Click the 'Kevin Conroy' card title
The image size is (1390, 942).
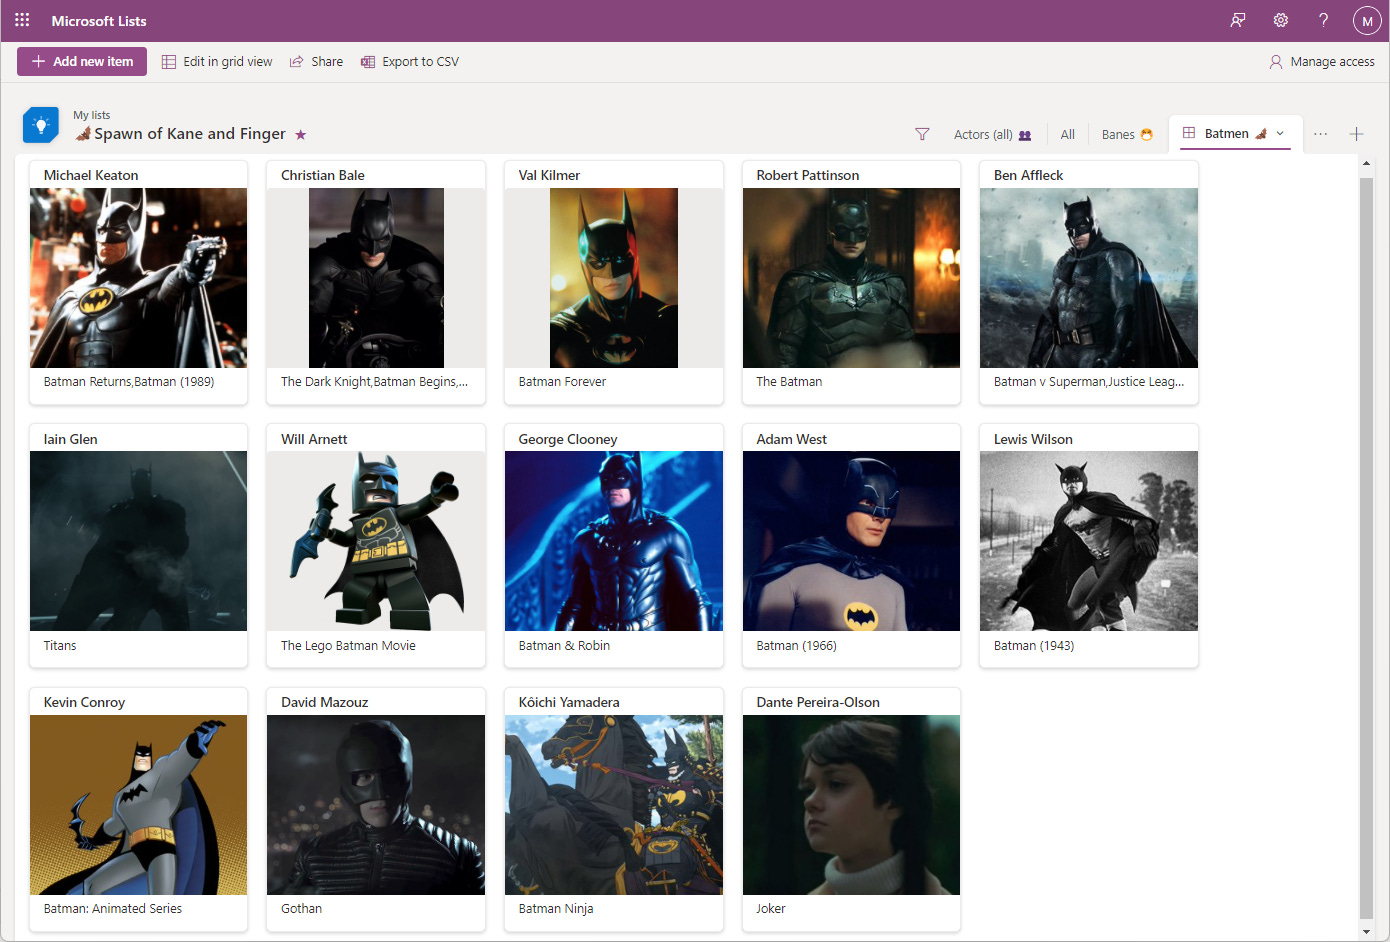point(84,702)
